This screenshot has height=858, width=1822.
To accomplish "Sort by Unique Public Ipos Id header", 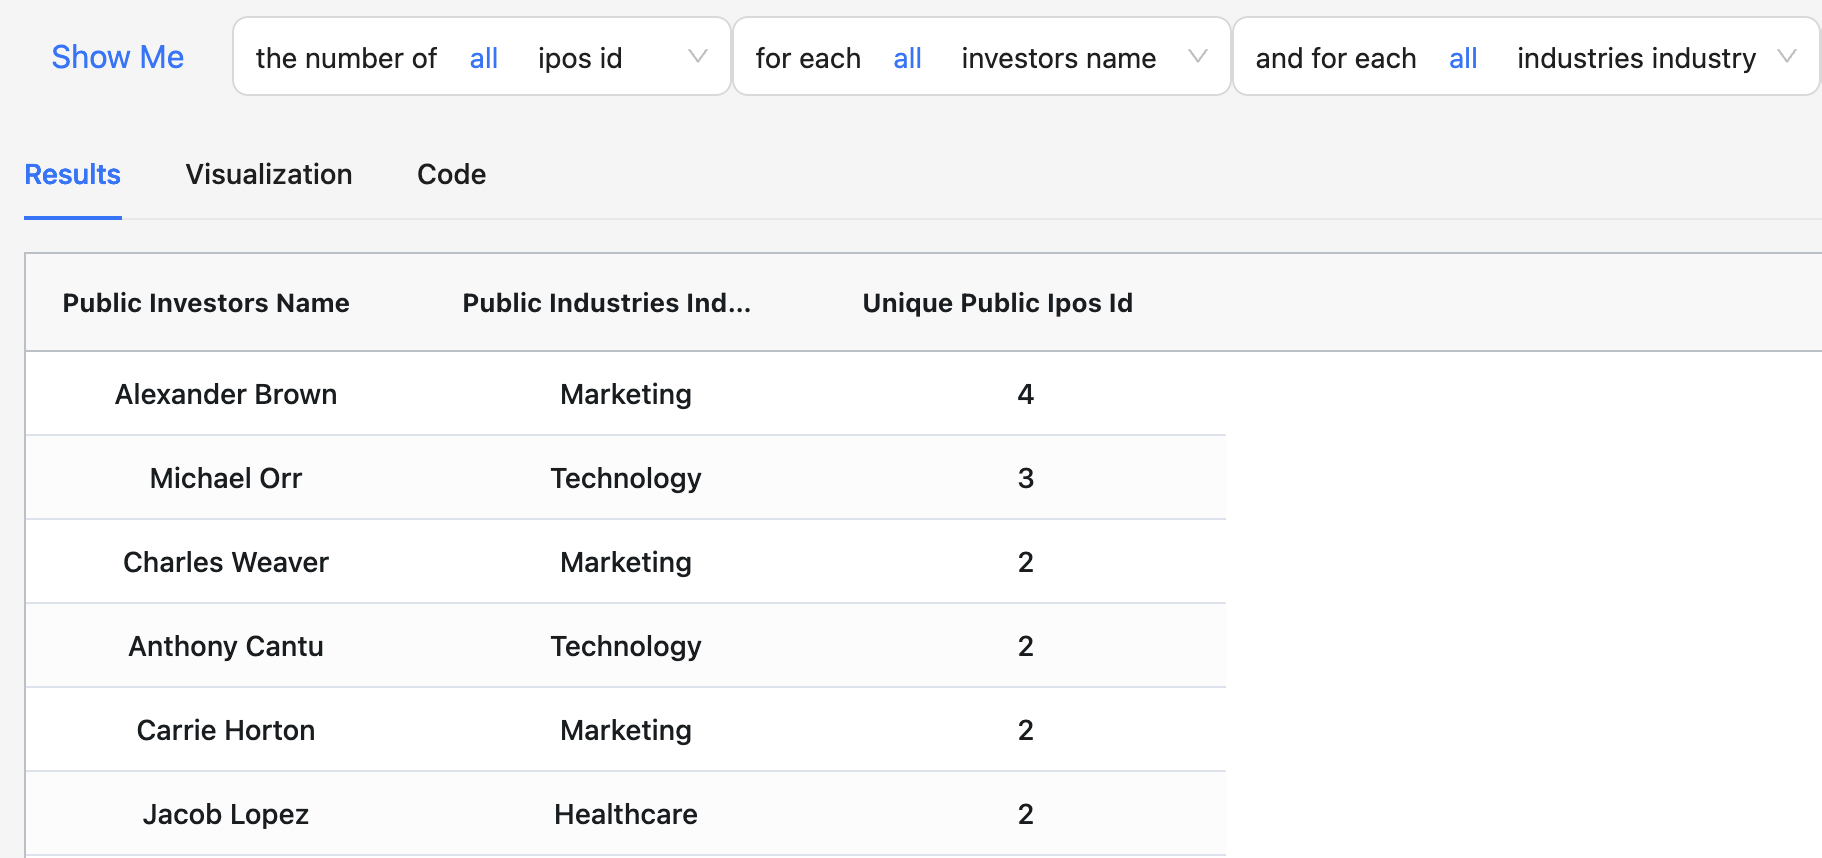I will (x=997, y=303).
